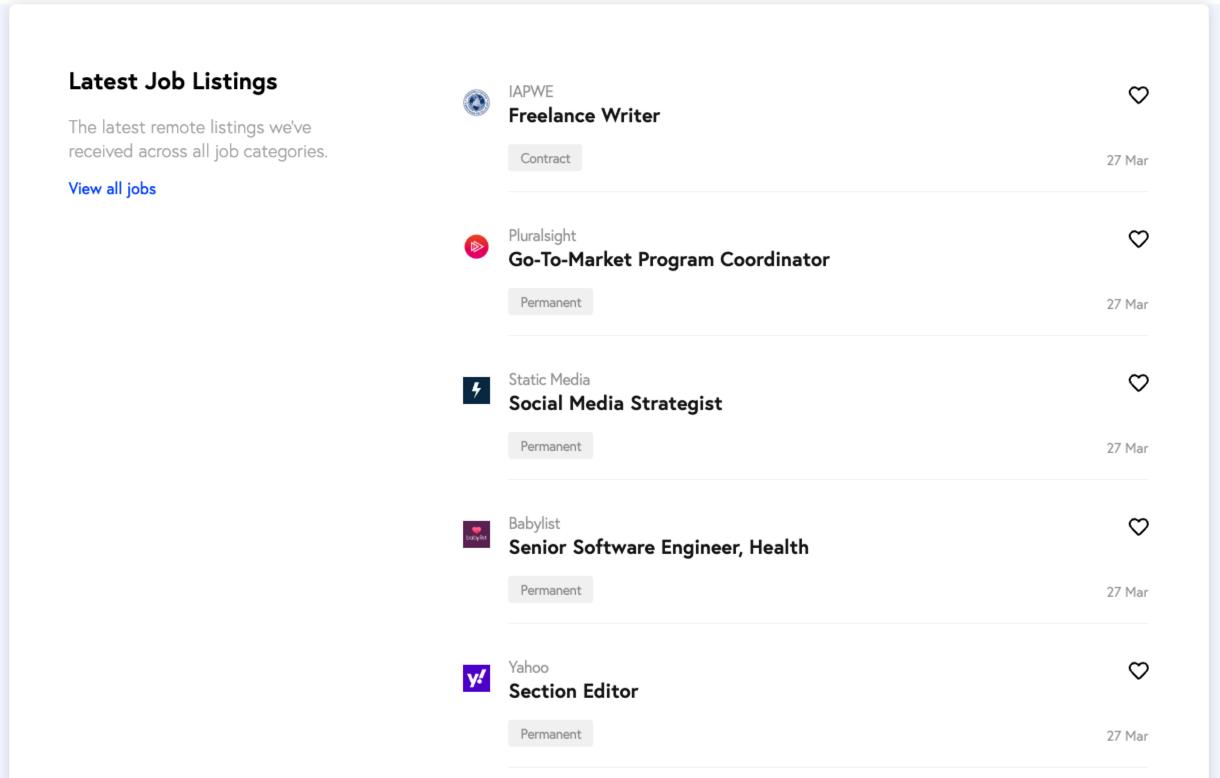
Task: Favorite the Go-To-Market Program Coordinator job
Action: pos(1138,239)
